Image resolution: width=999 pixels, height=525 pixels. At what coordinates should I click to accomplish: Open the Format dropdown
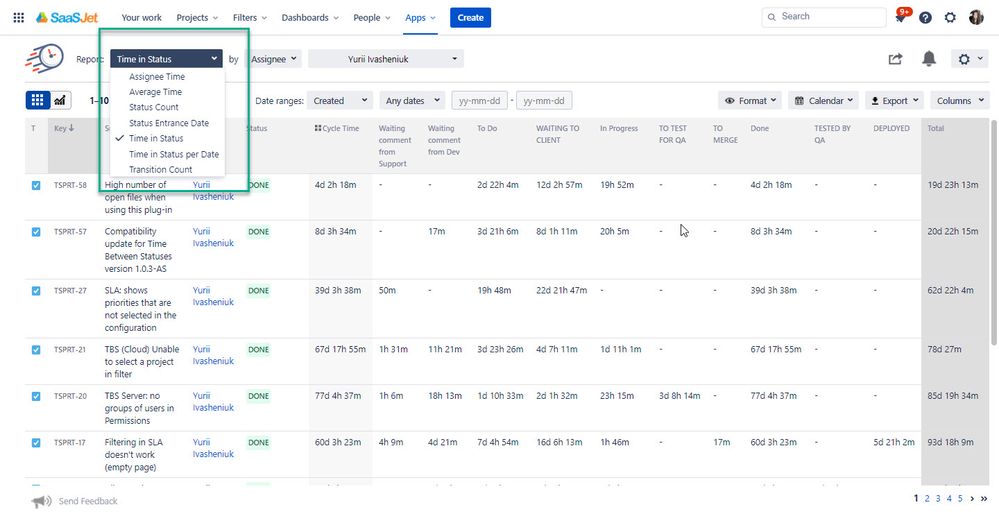(751, 101)
